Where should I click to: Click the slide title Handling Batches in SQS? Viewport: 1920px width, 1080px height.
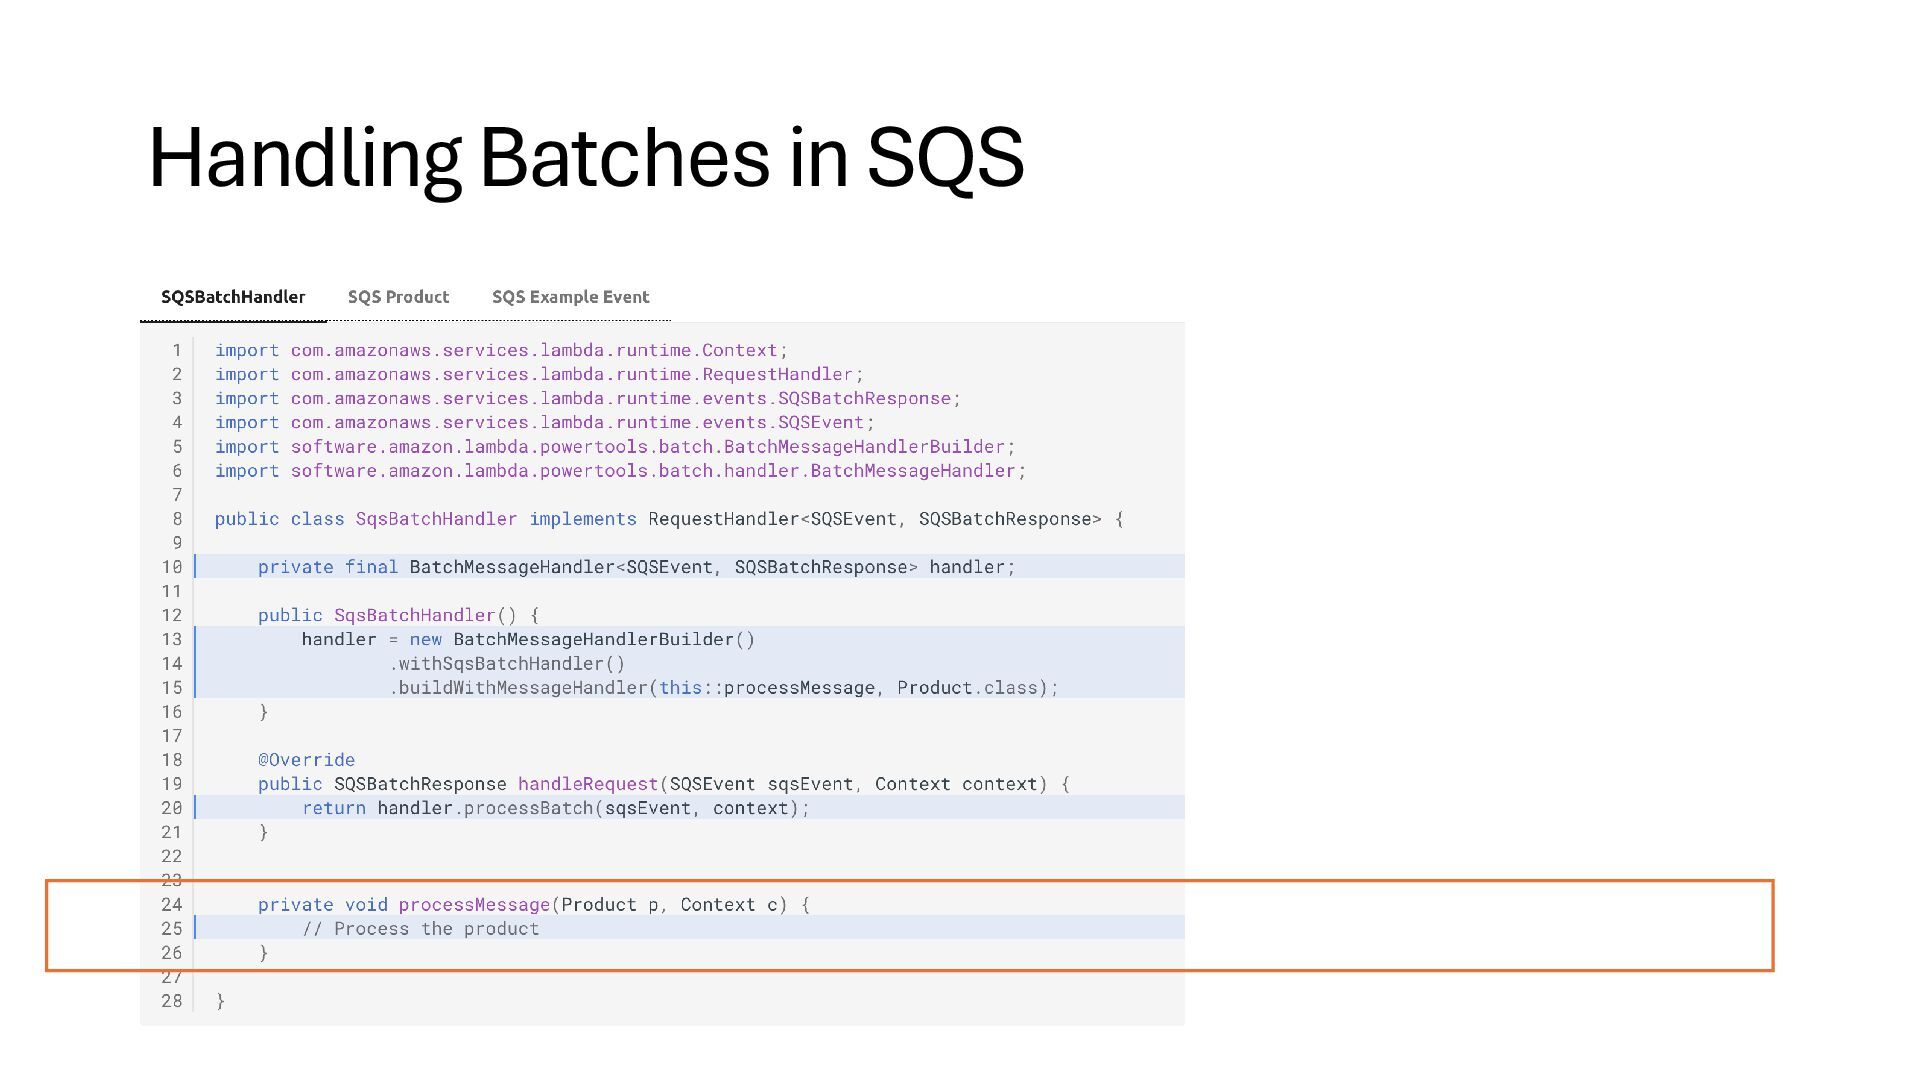[x=586, y=157]
